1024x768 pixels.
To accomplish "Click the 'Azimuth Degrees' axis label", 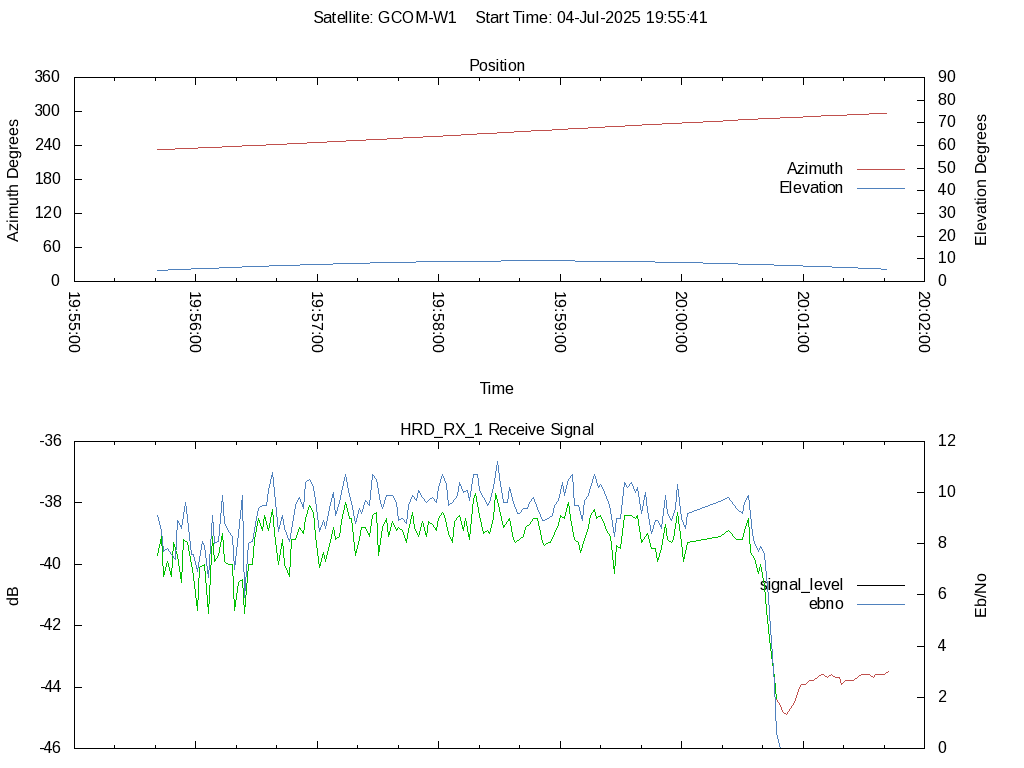I will [x=13, y=180].
